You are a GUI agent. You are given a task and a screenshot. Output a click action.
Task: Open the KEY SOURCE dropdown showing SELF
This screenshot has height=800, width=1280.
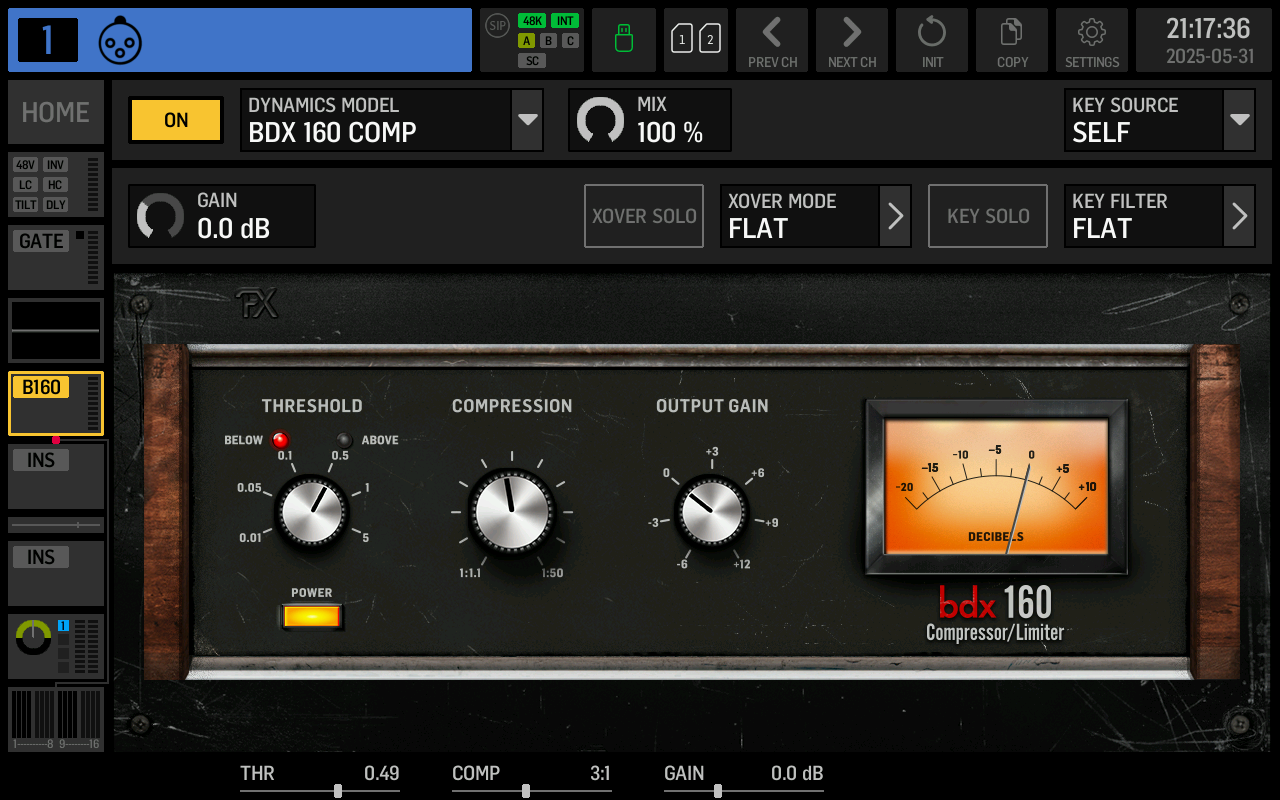coord(1159,120)
